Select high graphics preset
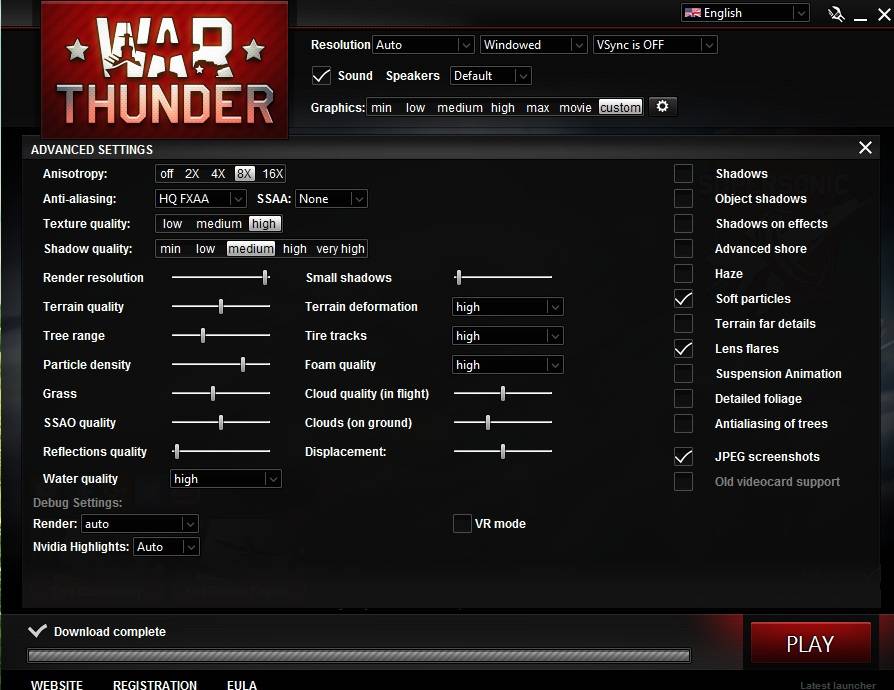894x690 pixels. (503, 107)
